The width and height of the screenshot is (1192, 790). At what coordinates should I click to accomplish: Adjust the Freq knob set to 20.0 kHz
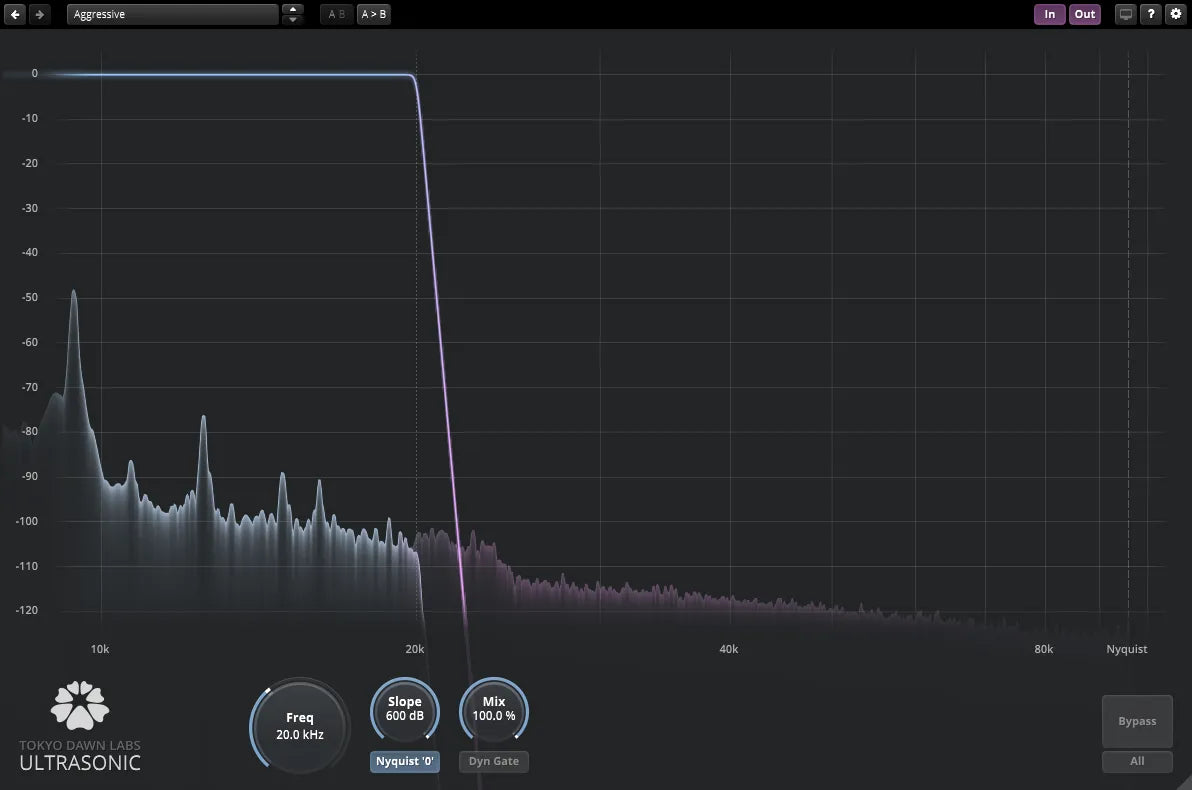pyautogui.click(x=298, y=726)
